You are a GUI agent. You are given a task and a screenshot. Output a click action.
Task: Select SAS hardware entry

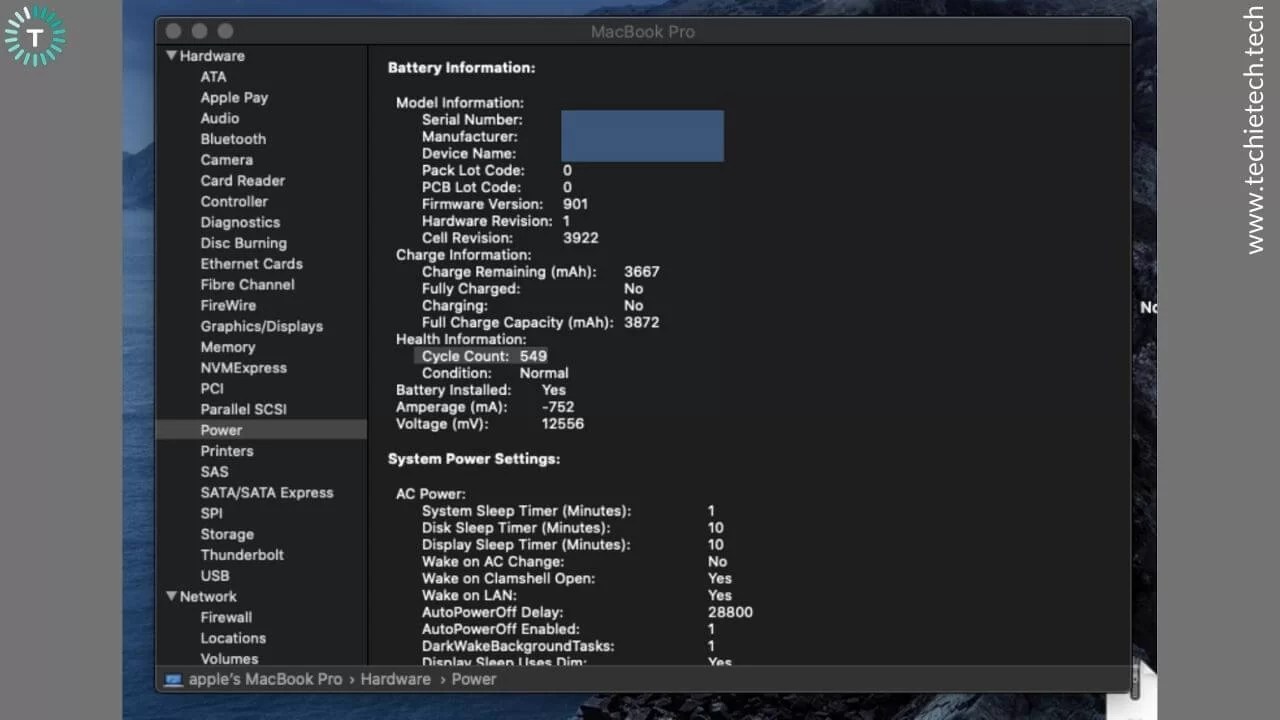coord(214,472)
